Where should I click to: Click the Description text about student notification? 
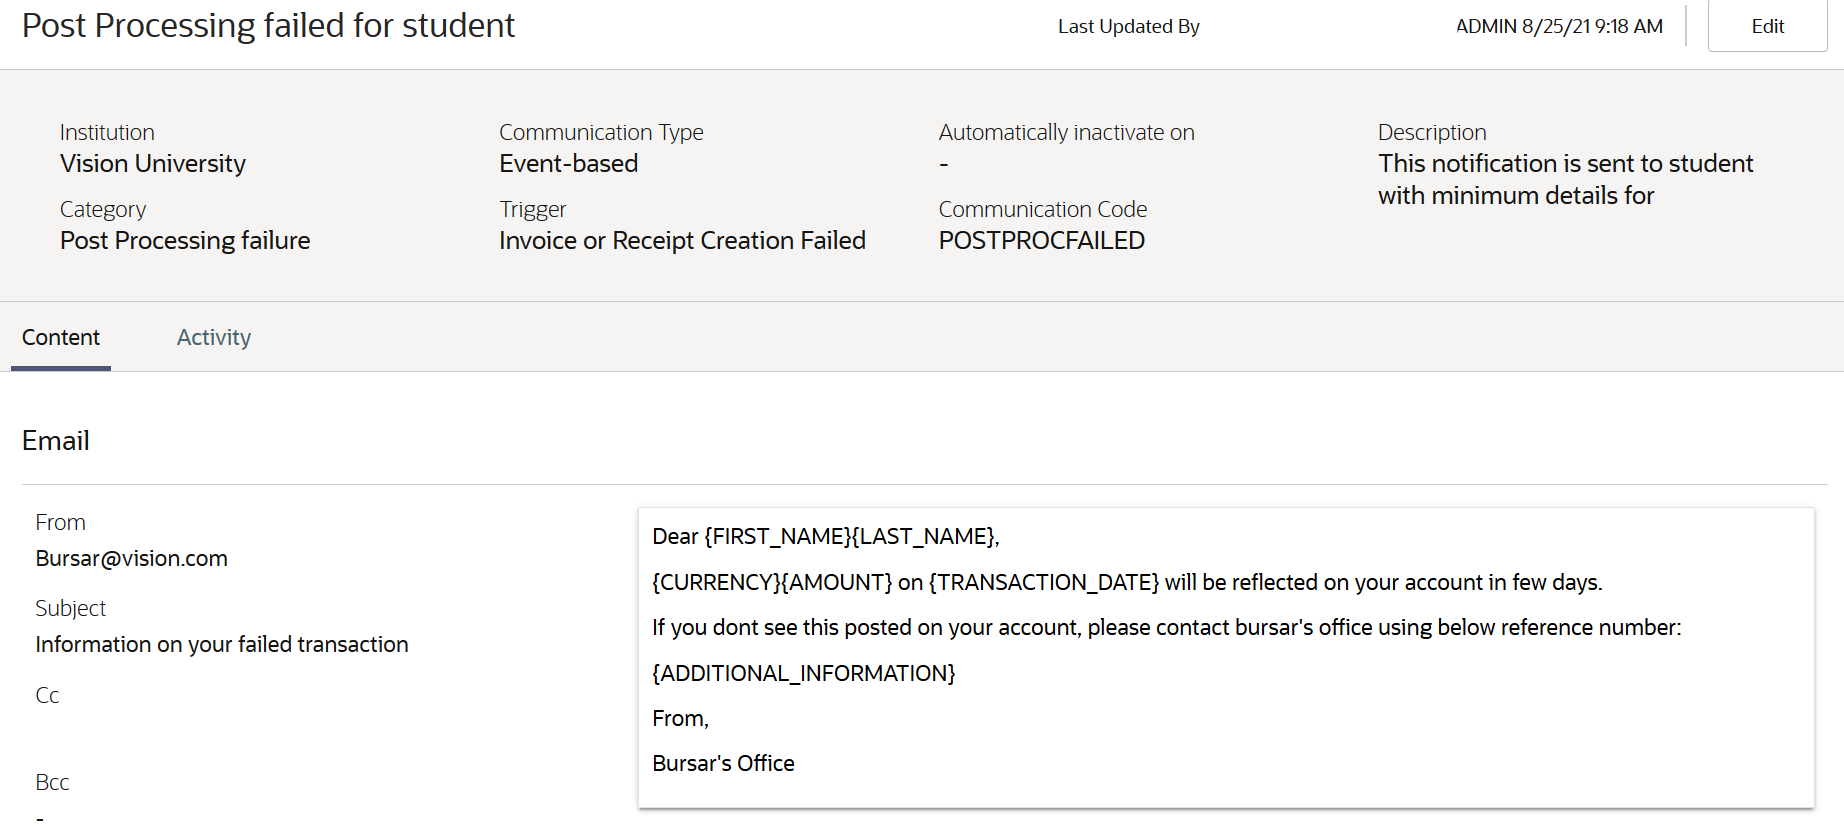click(1565, 180)
